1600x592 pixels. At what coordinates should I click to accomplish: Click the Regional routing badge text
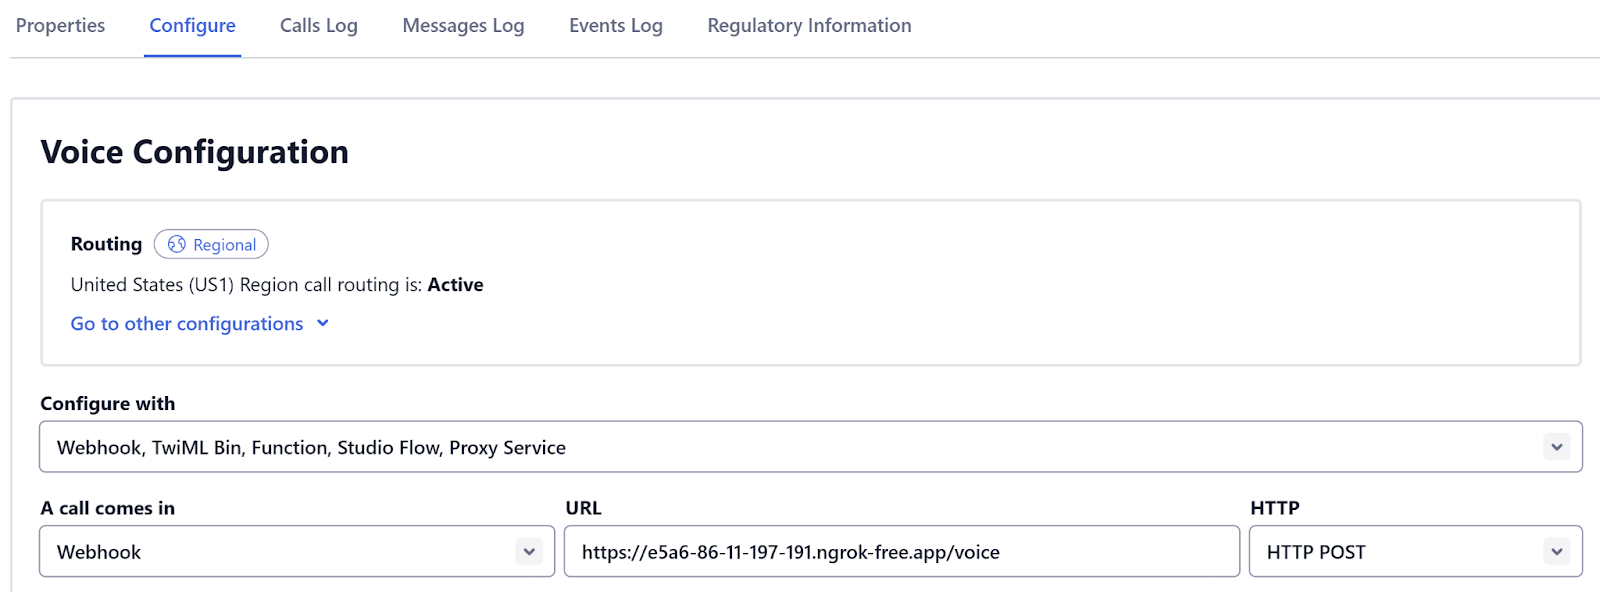click(224, 245)
